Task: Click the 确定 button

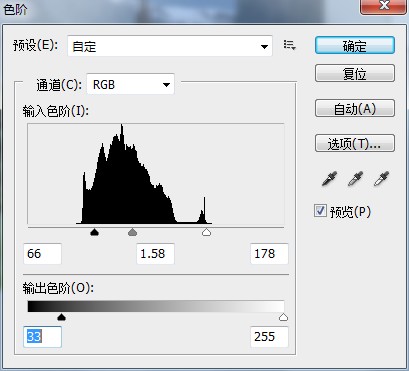Action: (355, 45)
